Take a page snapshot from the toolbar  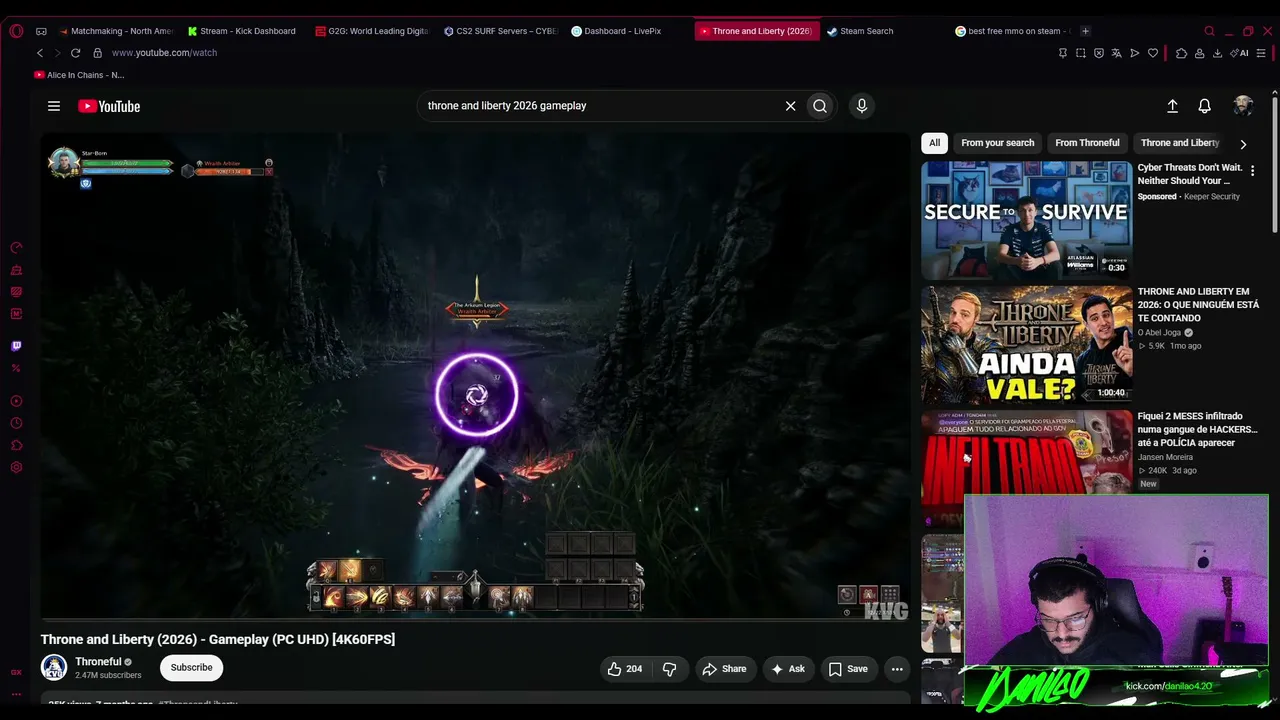tap(1080, 53)
